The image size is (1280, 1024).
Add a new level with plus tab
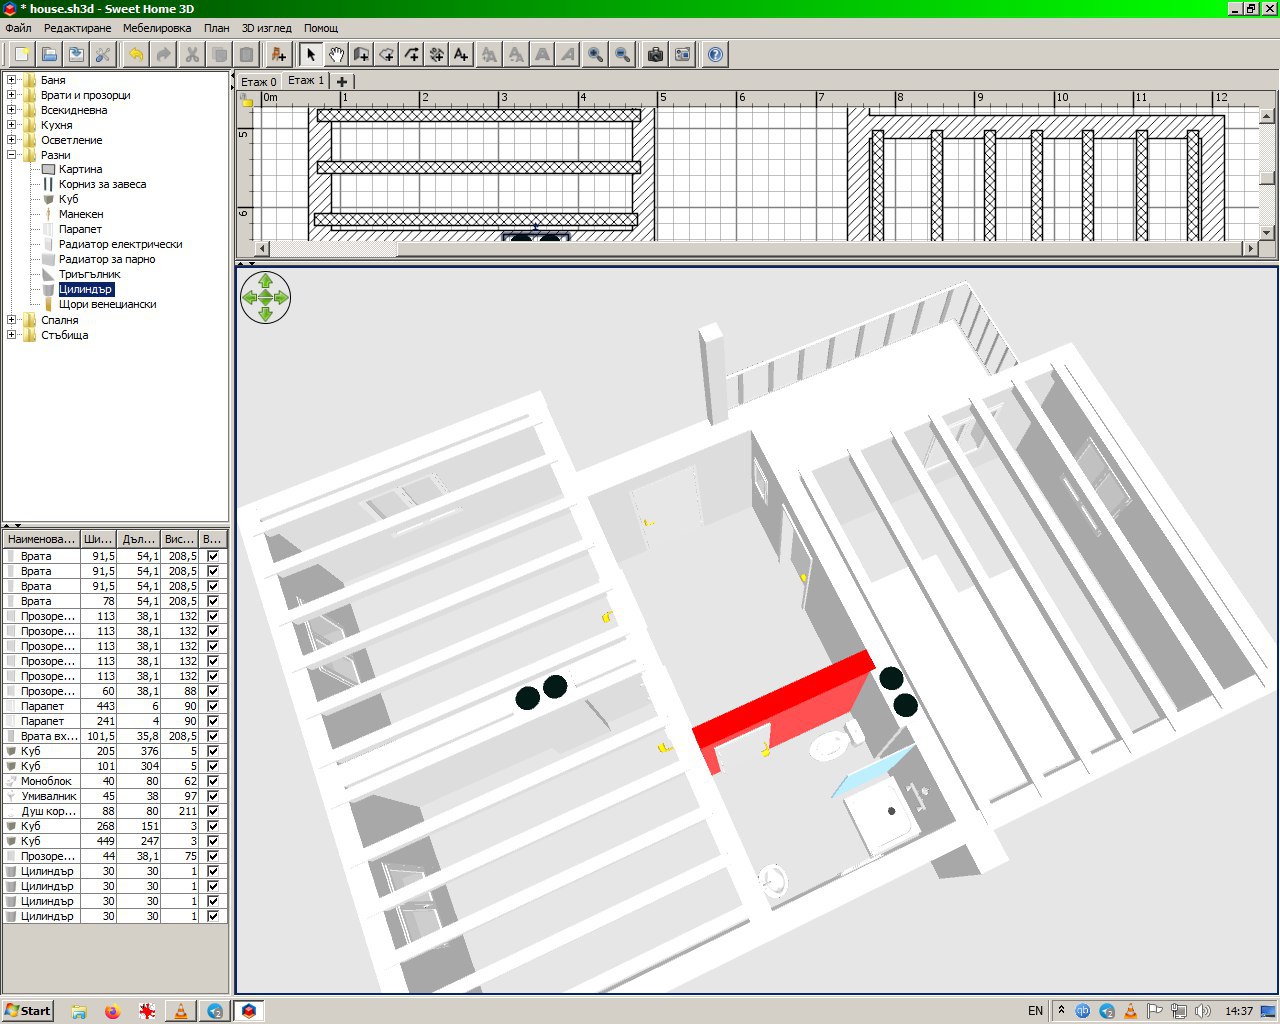click(x=342, y=82)
